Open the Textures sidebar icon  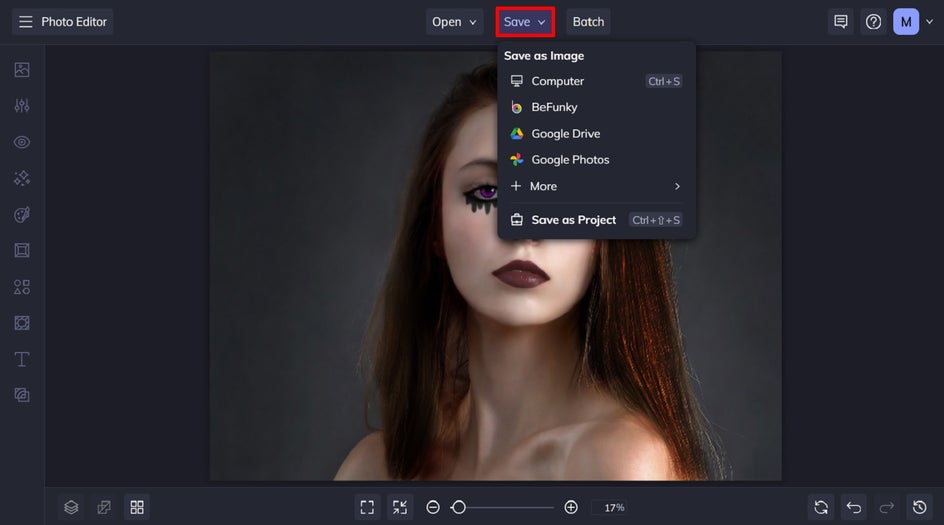pos(22,395)
